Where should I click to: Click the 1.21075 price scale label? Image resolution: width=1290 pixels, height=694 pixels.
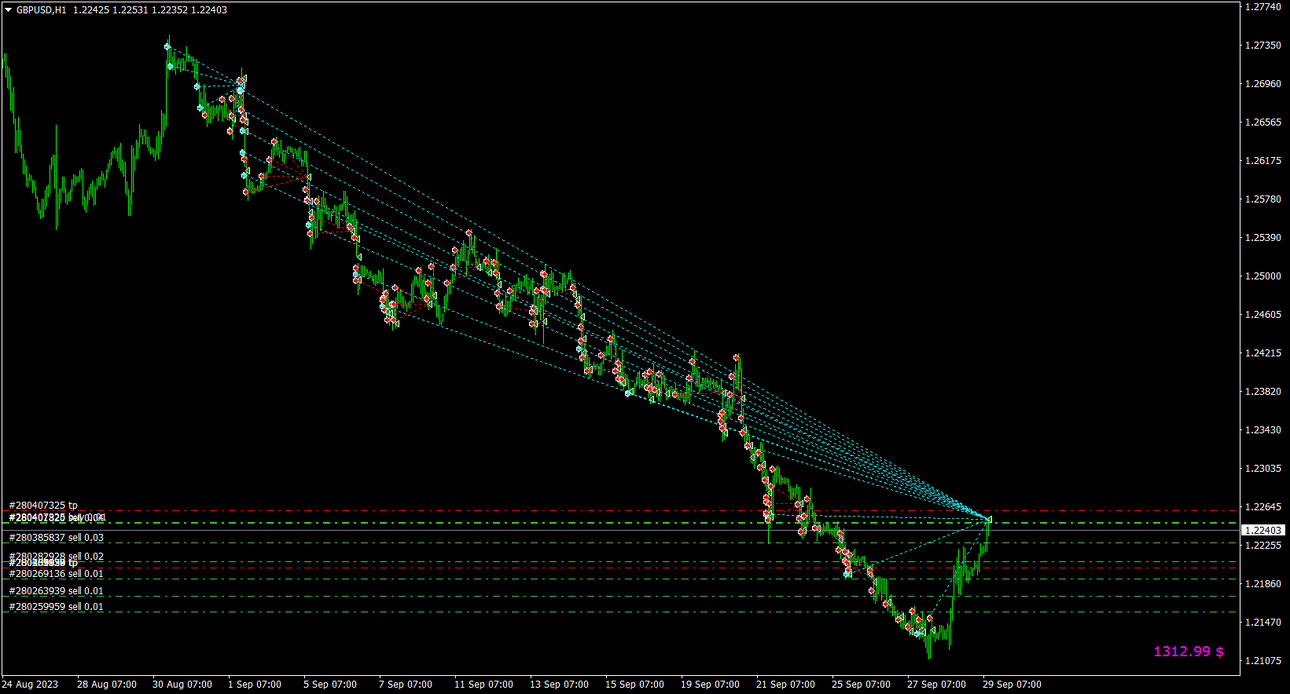(1264, 661)
